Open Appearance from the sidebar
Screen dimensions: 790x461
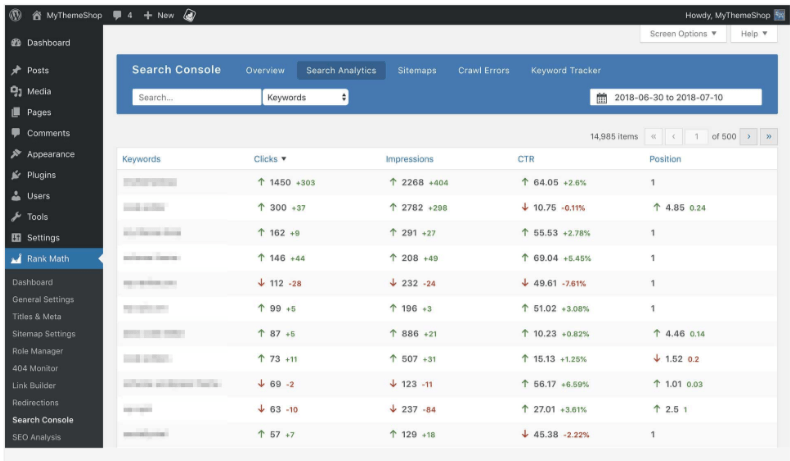tap(50, 154)
